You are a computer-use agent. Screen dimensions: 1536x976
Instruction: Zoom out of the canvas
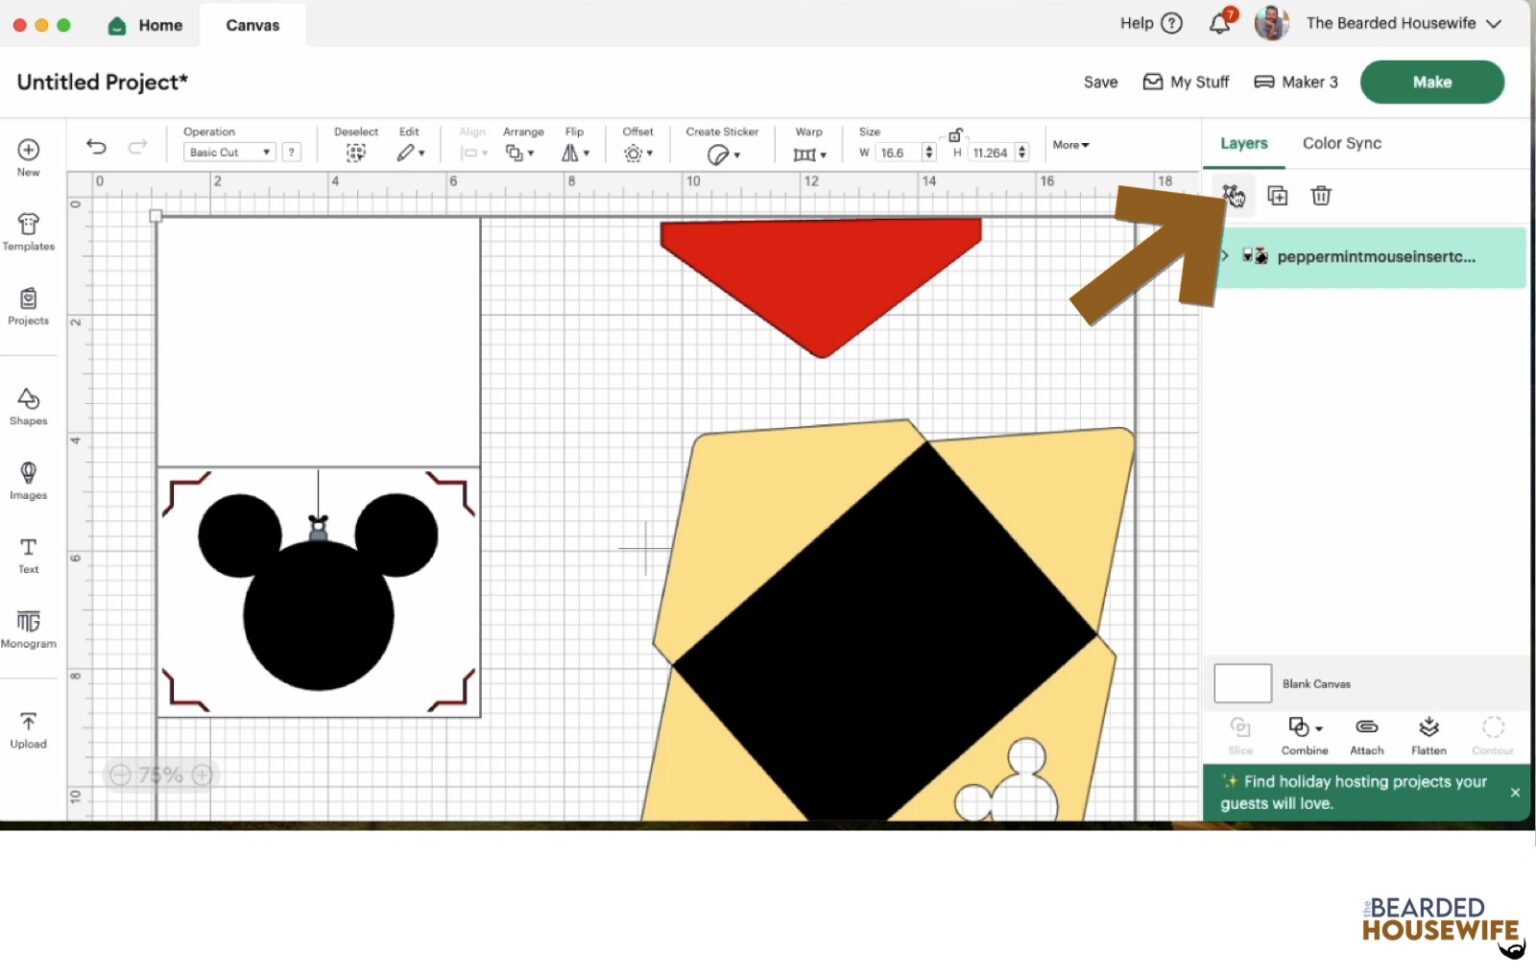[120, 775]
